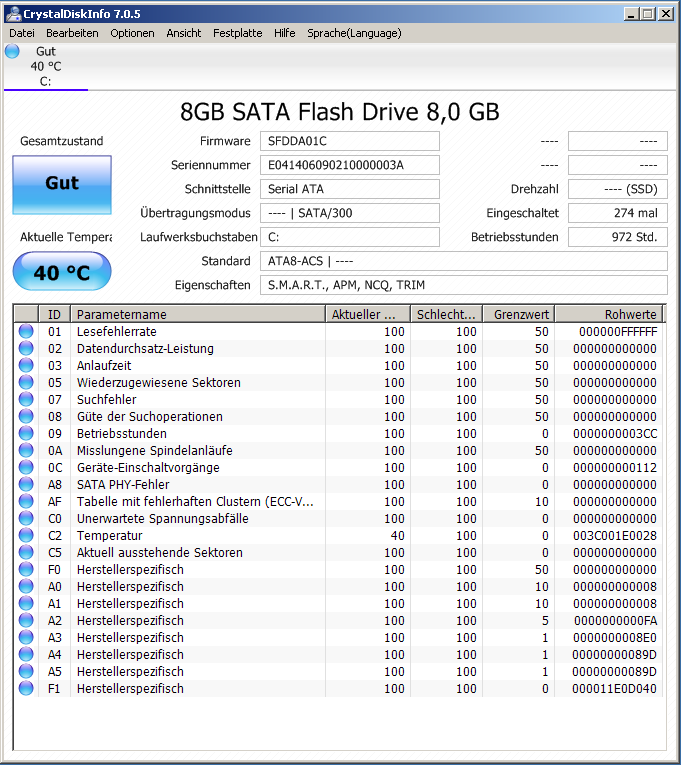Image resolution: width=681 pixels, height=765 pixels.
Task: Open the Festplatte menu
Action: coord(238,33)
